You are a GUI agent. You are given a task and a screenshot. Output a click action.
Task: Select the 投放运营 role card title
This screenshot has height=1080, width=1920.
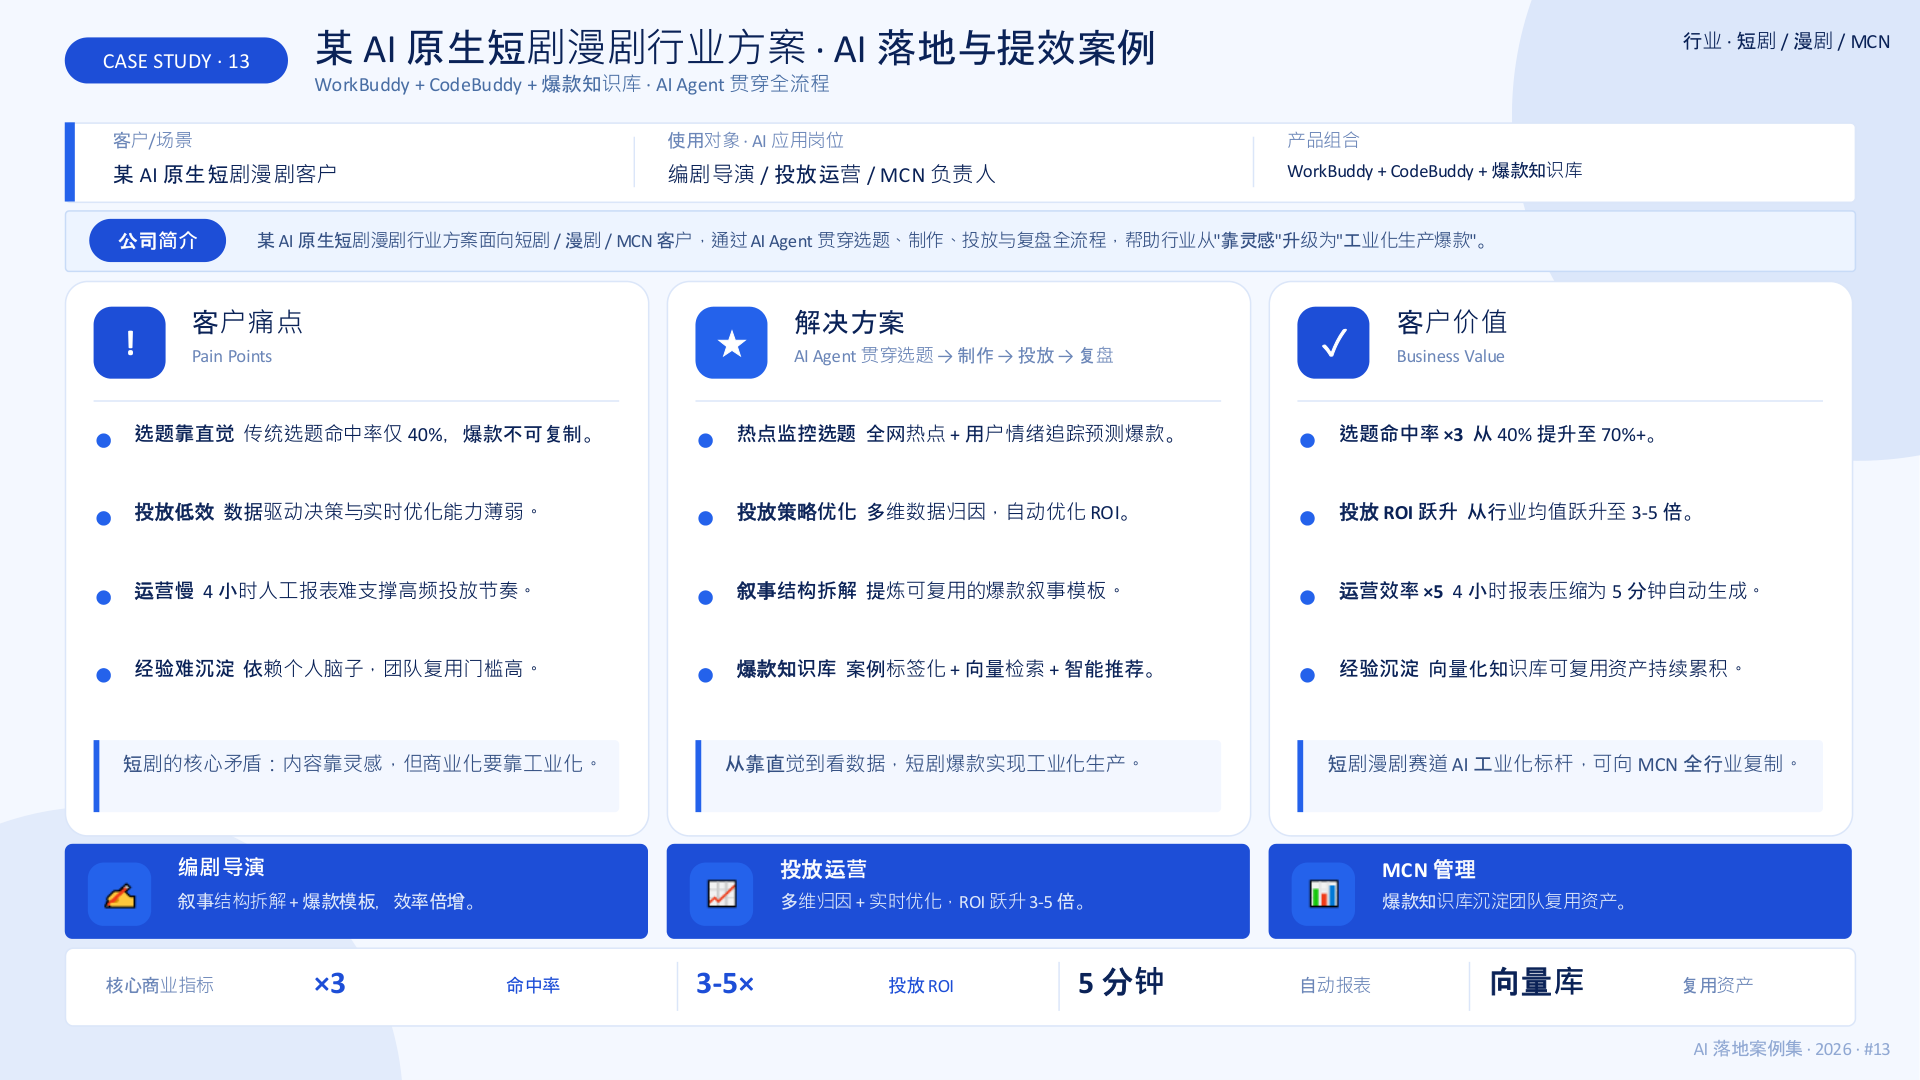[823, 870]
